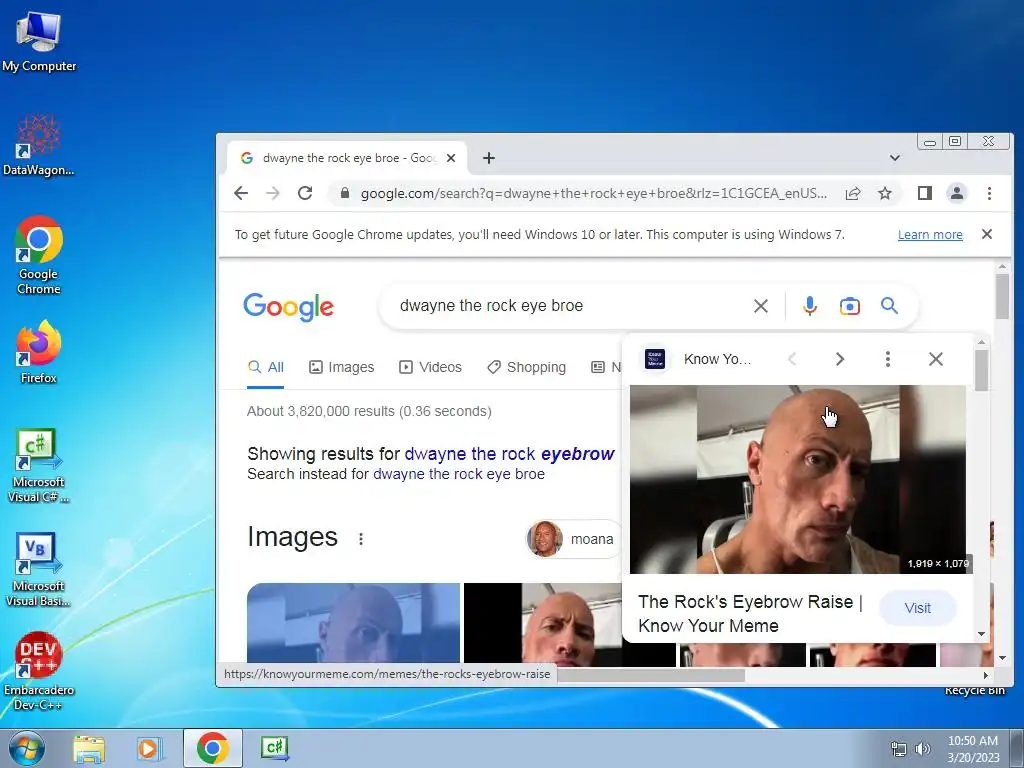Screen dimensions: 1024x768
Task: Visit the Know Your Meme page
Action: click(918, 608)
